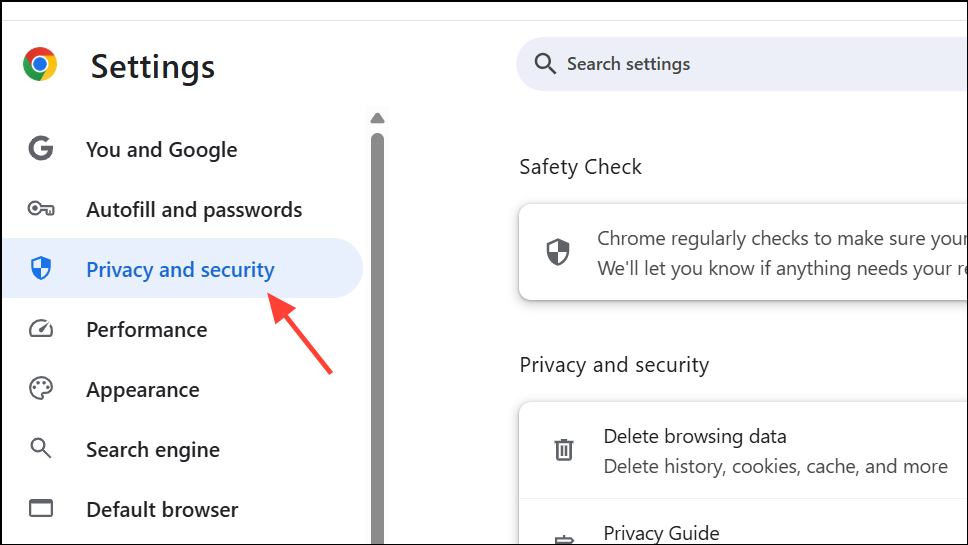The height and width of the screenshot is (545, 968).
Task: Click the Search settings input field
Action: coord(742,64)
